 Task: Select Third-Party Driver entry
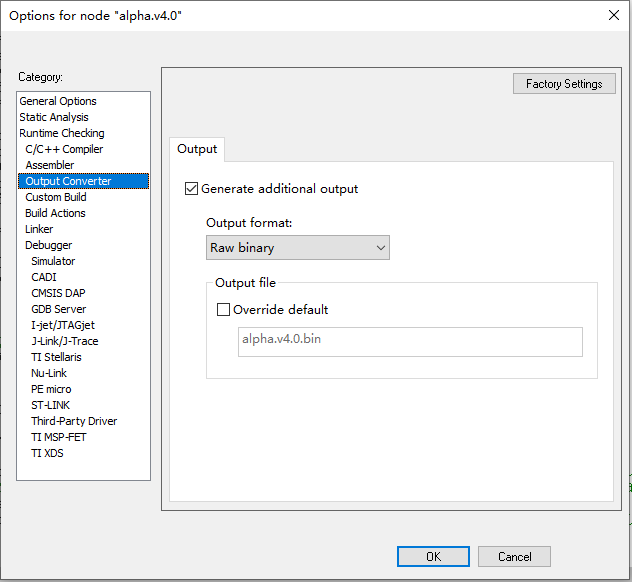pos(74,421)
